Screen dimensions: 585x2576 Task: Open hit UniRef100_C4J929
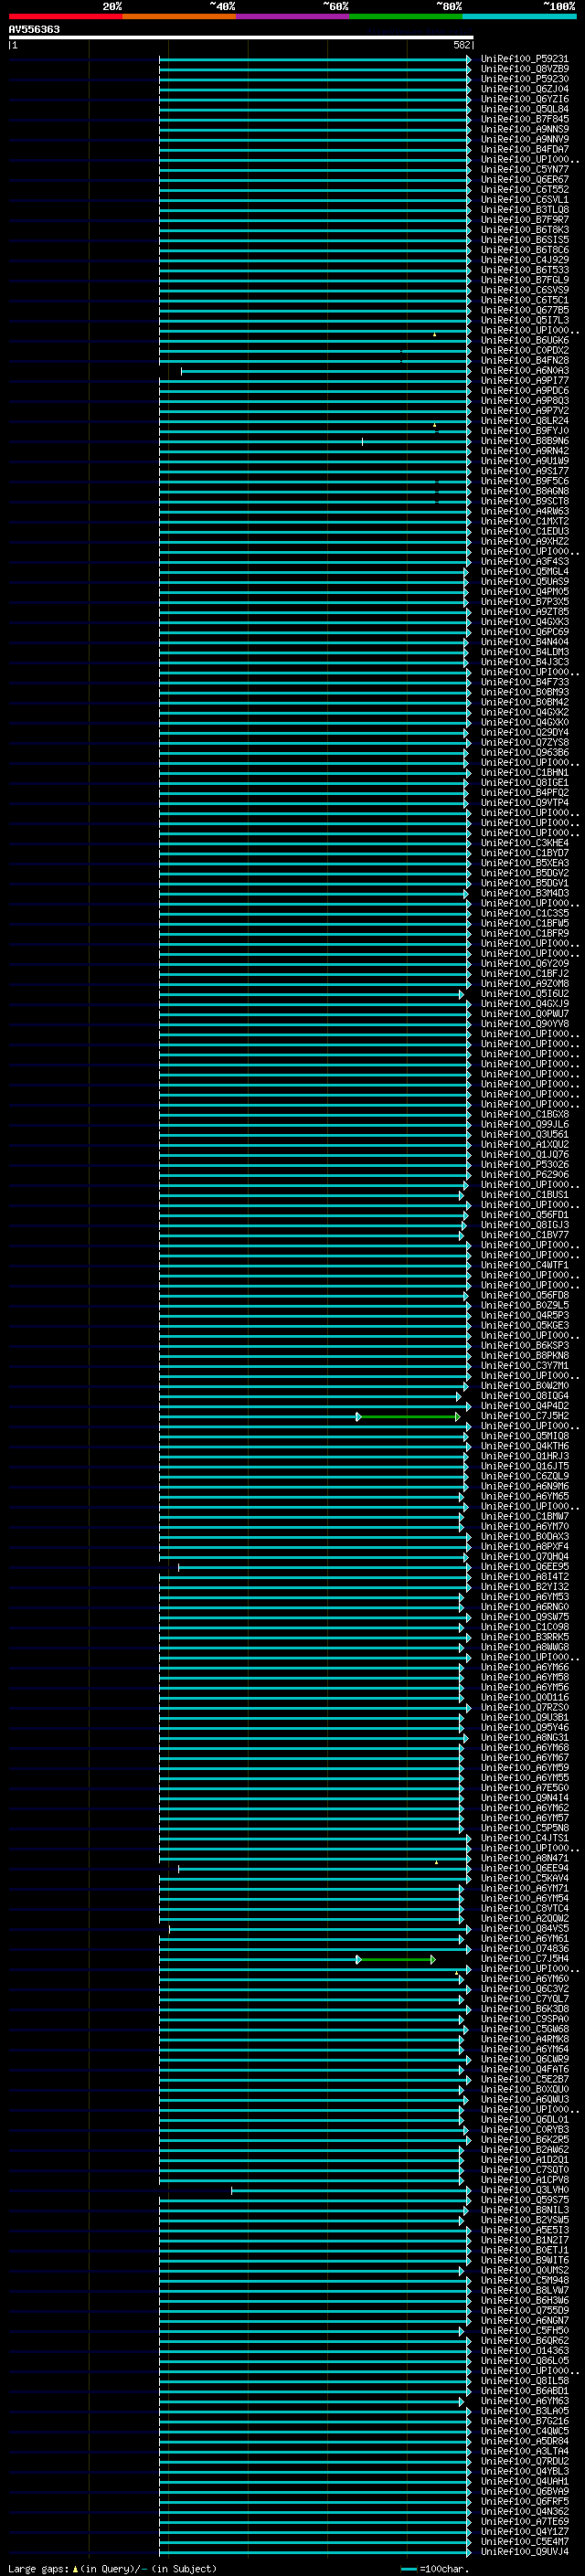pos(524,260)
